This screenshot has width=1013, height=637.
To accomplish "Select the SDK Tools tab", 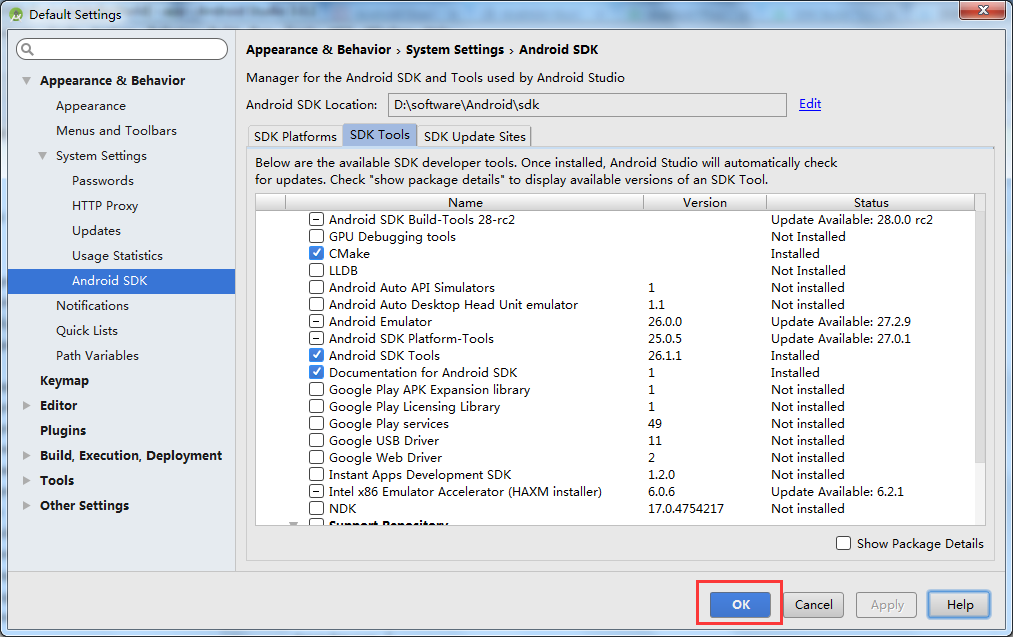I will coord(380,135).
